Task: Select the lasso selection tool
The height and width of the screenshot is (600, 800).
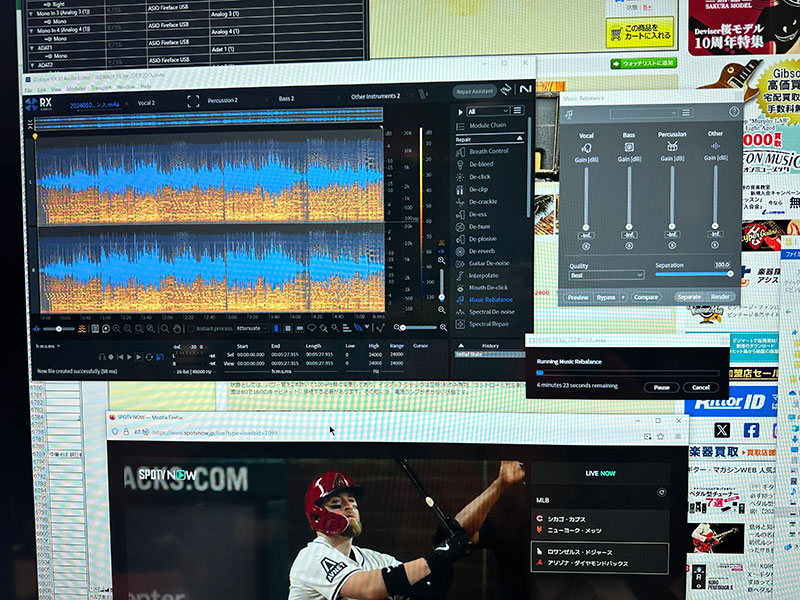Action: pos(311,328)
